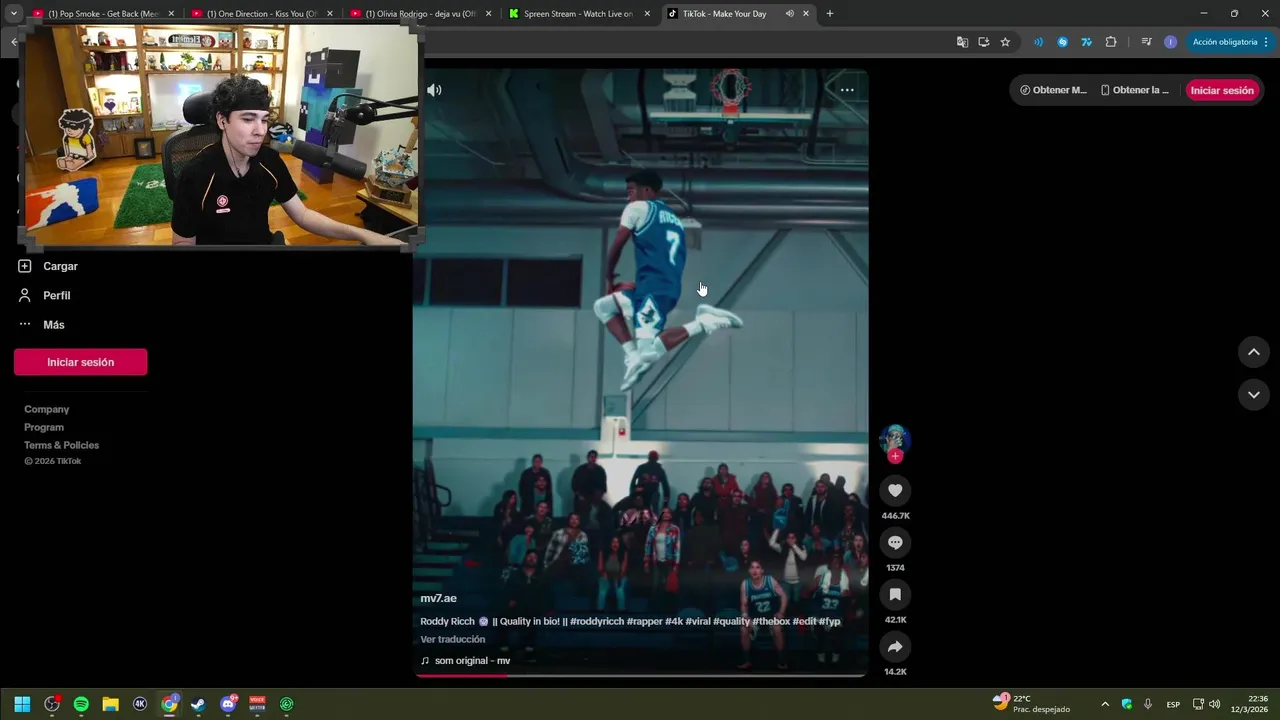Open Spotify from the taskbar
This screenshot has height=720, width=1280.
[81, 704]
